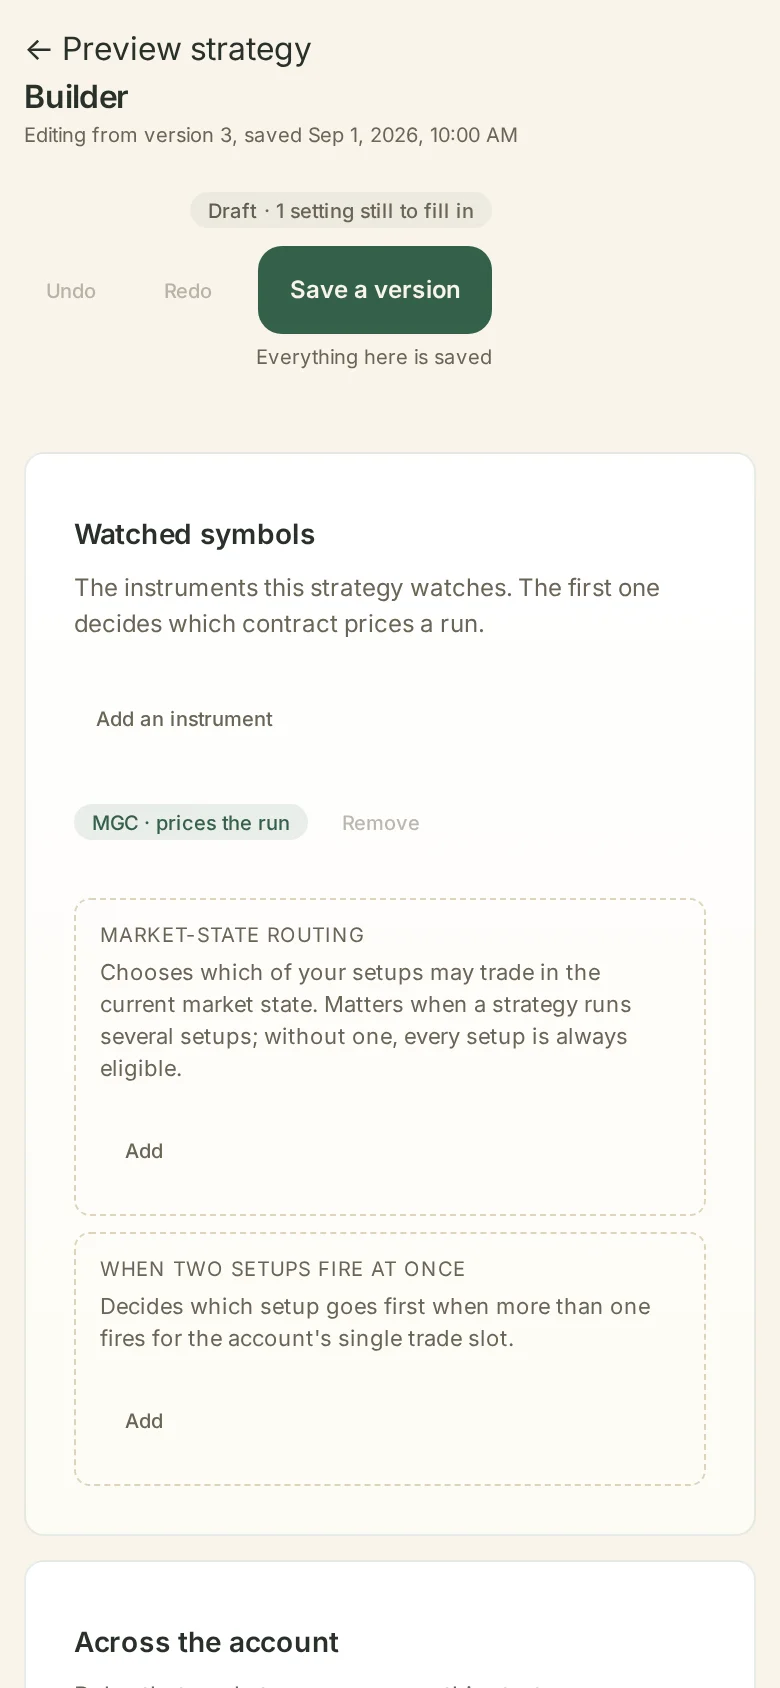
Task: Add a market-state routing rule
Action: point(144,1151)
